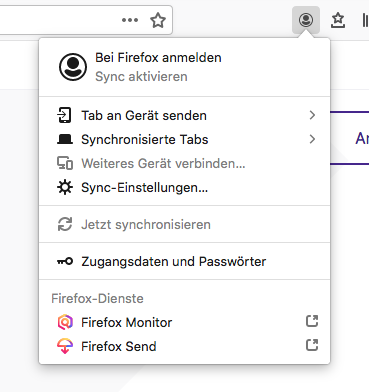Expand chevron next to Synchronisierte Tabs
369x392 pixels.
[312, 139]
